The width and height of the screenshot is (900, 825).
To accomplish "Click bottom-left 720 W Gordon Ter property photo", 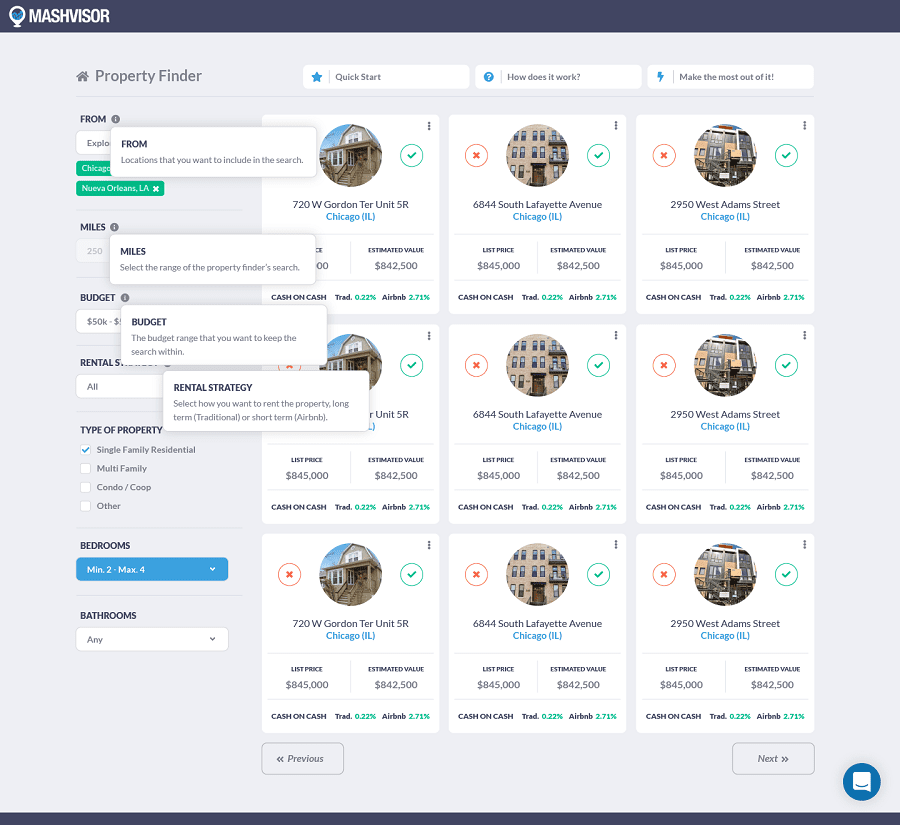I will point(350,574).
